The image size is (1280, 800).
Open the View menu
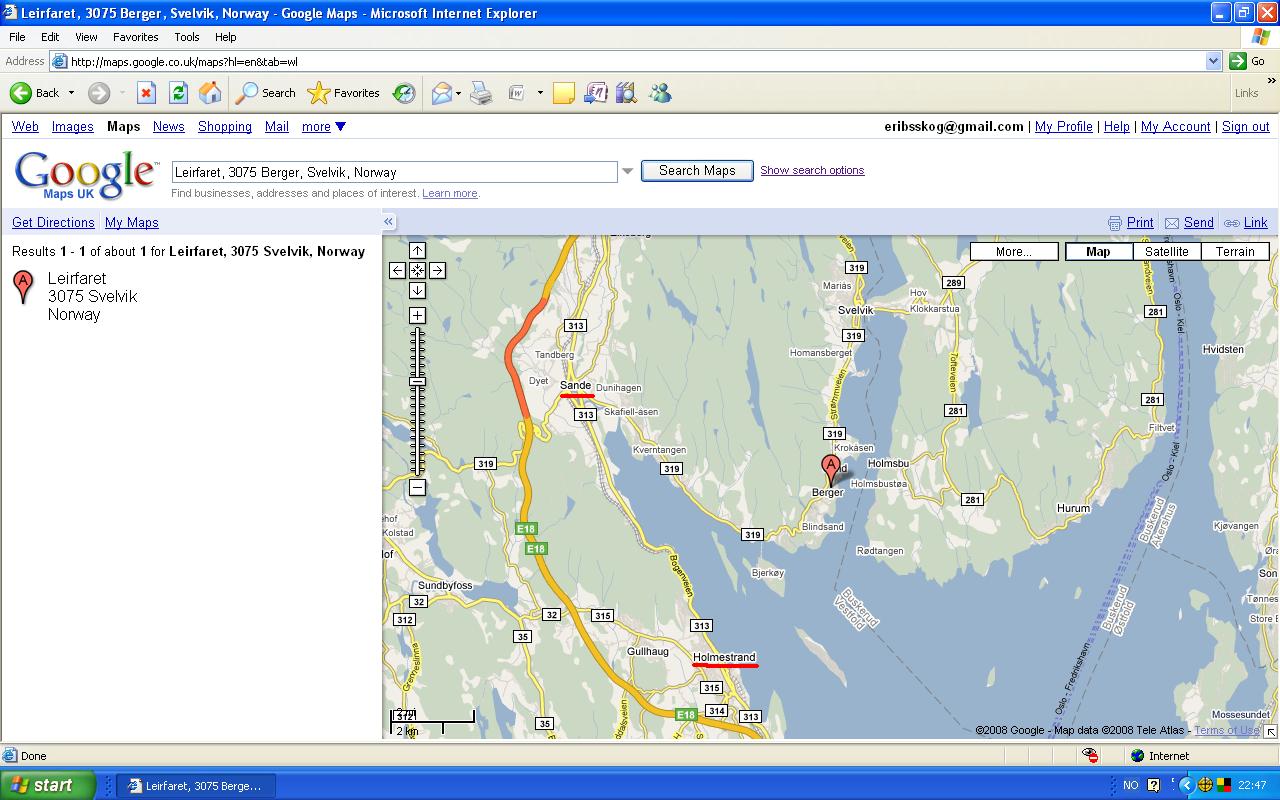coord(86,37)
